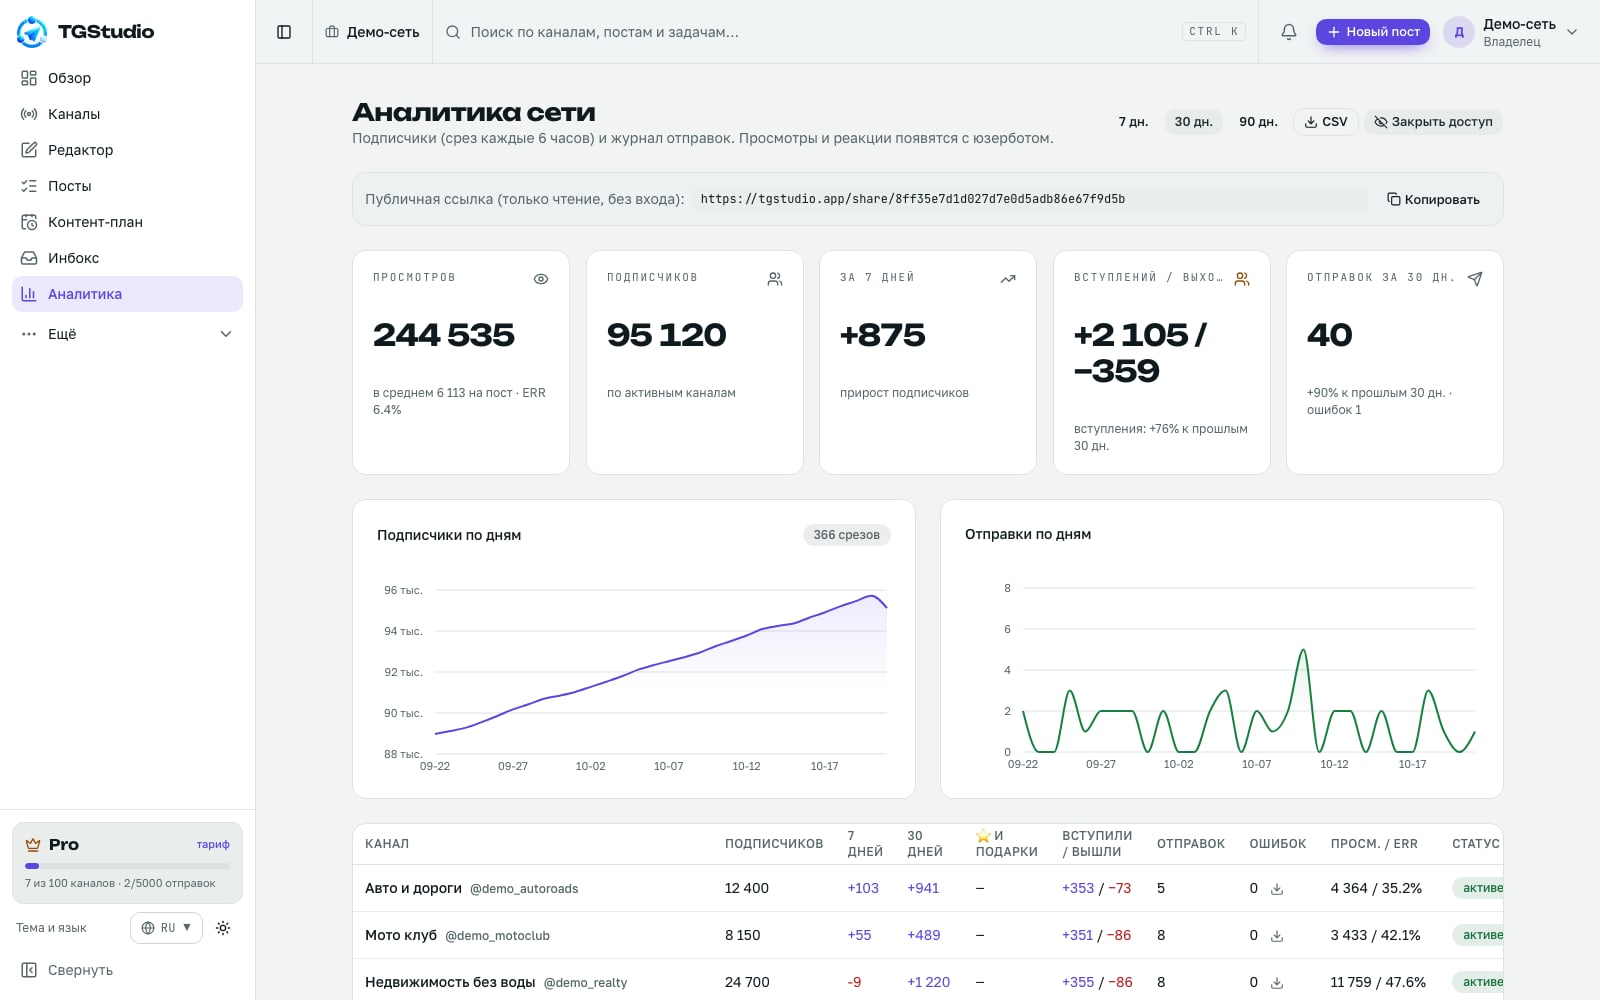Click the eye icon on Просмотров card
1600x1000 pixels.
click(541, 279)
